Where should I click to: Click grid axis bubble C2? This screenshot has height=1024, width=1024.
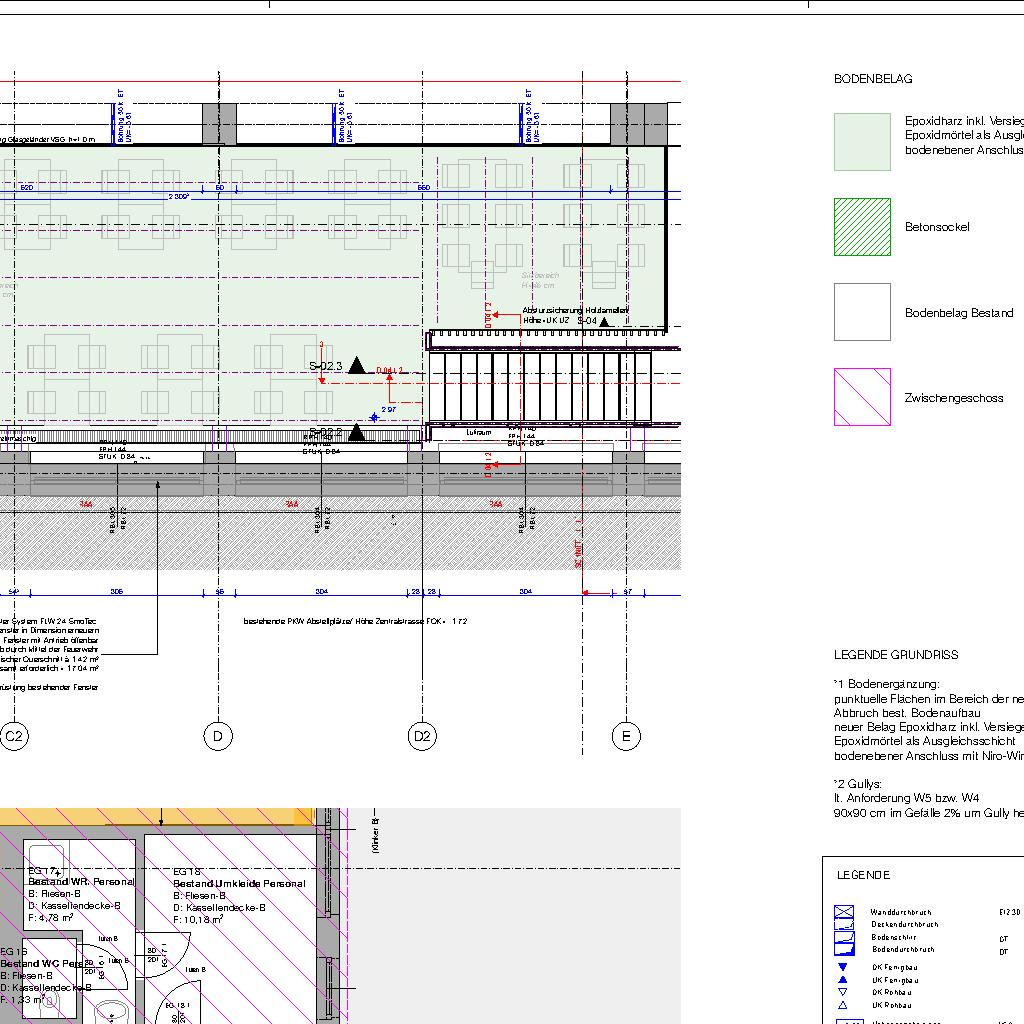[x=14, y=738]
